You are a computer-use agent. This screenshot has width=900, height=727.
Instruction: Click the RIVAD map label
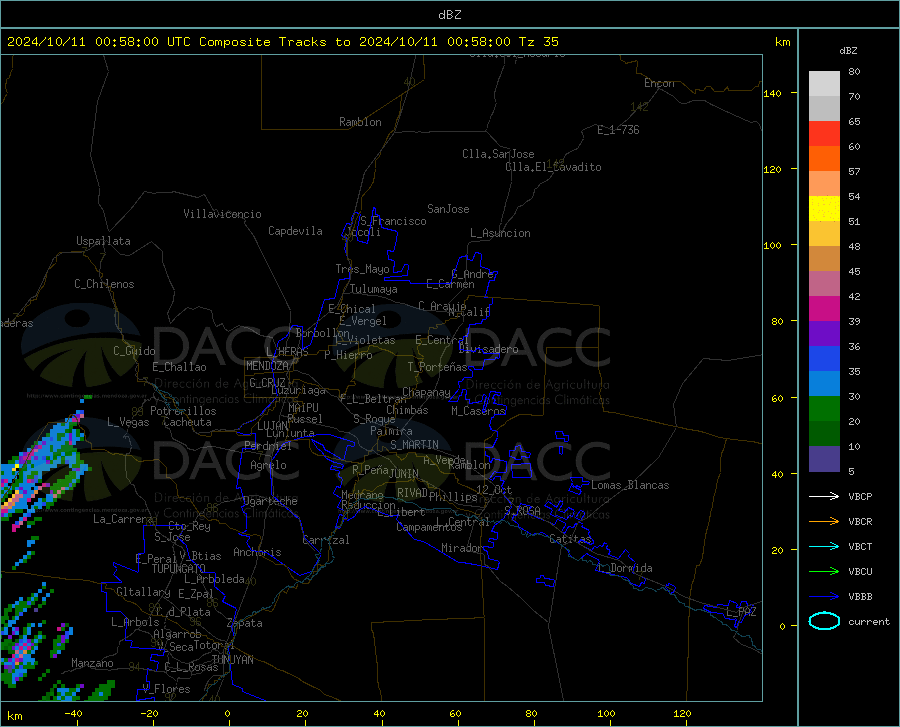click(412, 493)
